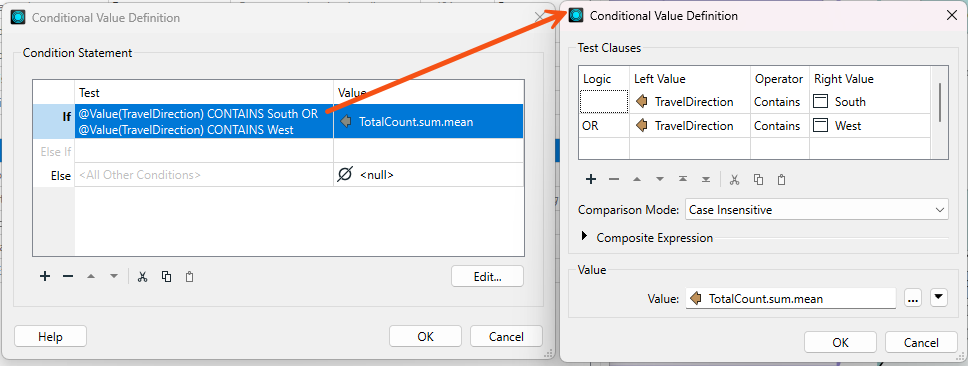Add a condition row in Condition Statement

(44, 277)
